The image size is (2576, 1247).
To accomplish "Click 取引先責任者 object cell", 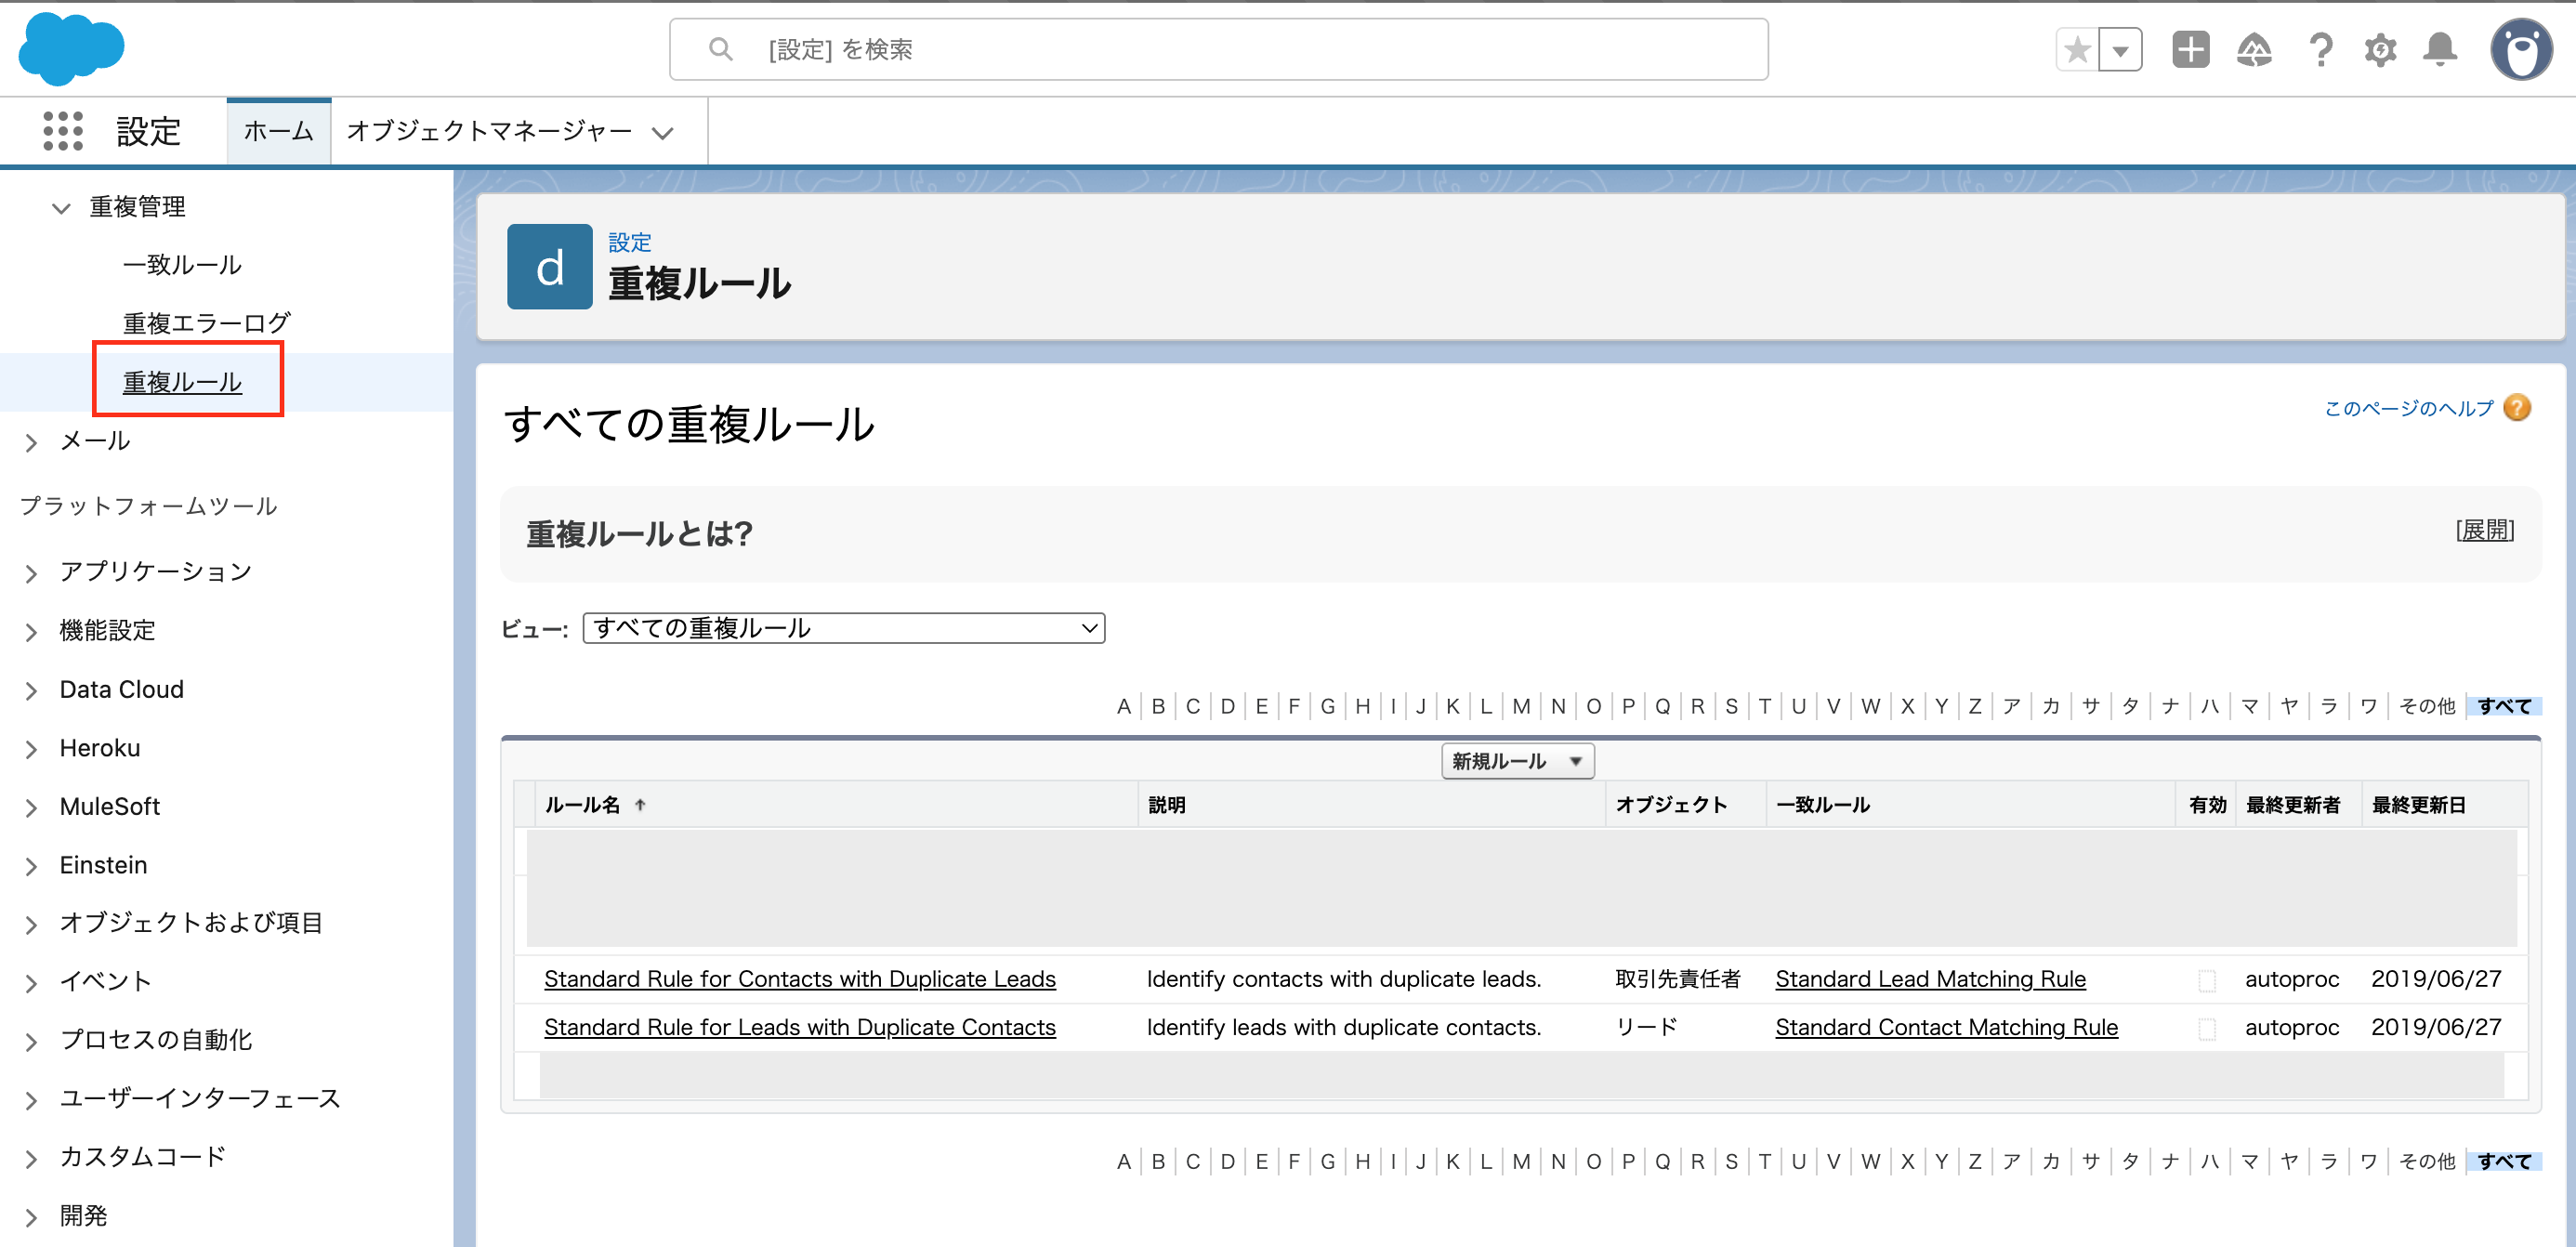I will (x=1677, y=979).
